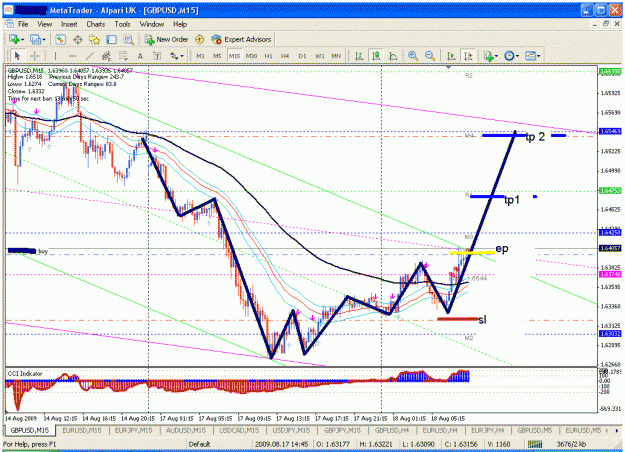Switch to the MN timeframe
The height and width of the screenshot is (452, 625).
[x=336, y=56]
